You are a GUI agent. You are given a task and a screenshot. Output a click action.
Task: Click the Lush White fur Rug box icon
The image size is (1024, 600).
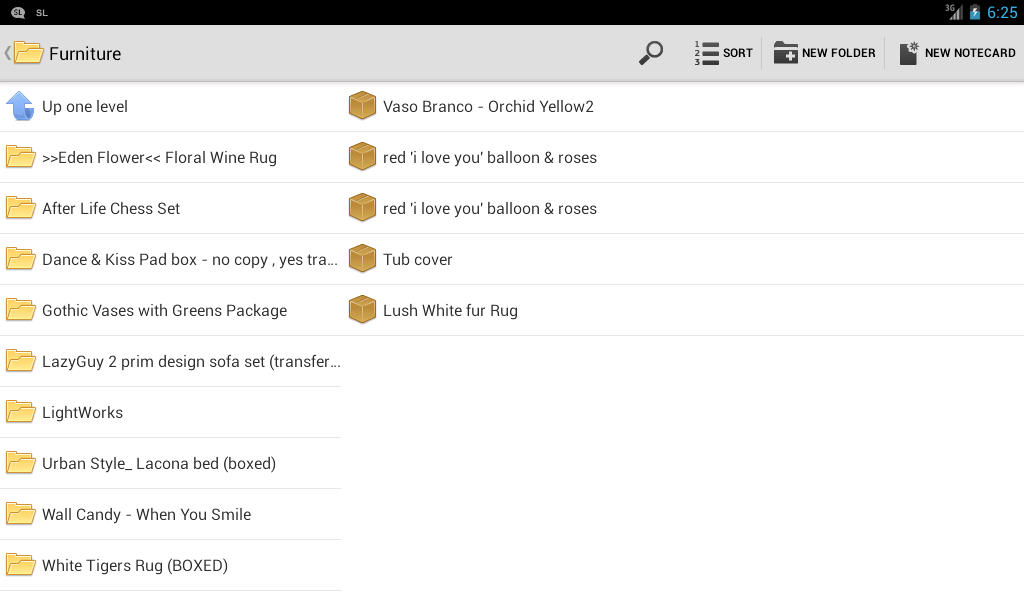362,310
